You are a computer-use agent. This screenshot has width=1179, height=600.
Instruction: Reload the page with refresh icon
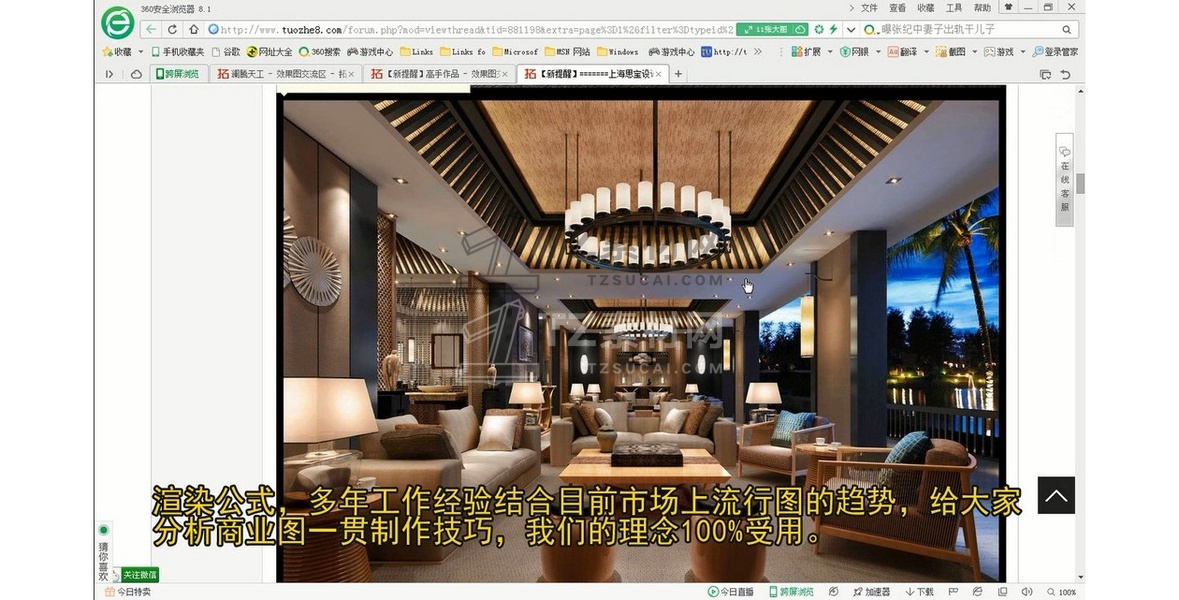[172, 29]
